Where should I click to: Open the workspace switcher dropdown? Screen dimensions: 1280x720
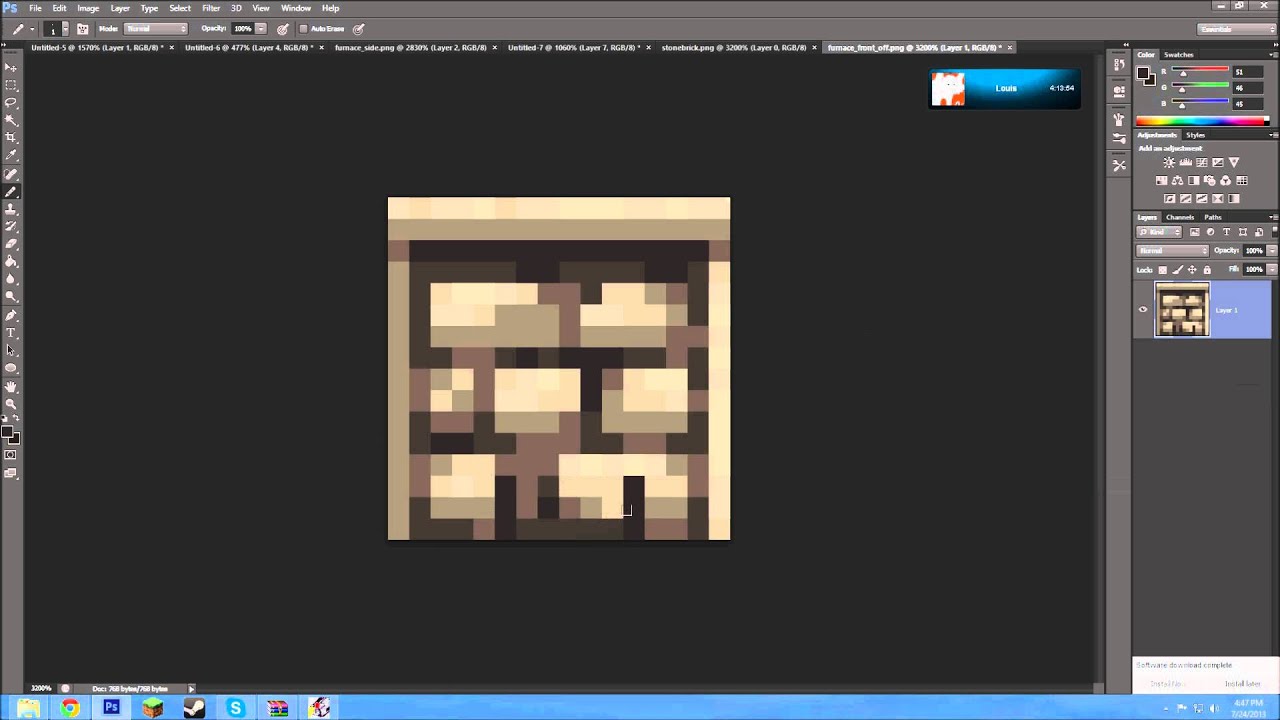pyautogui.click(x=1237, y=29)
